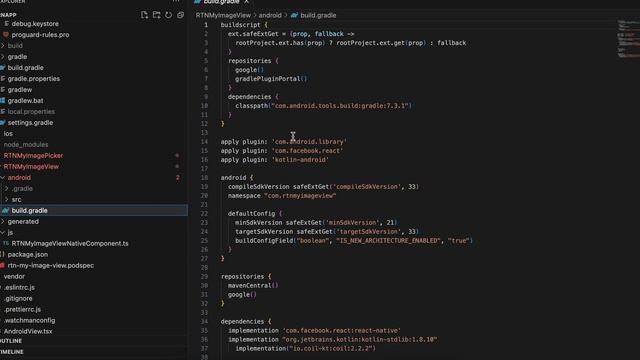Open RTNMyImageViewNativeComponent.ts file

pos(70,244)
